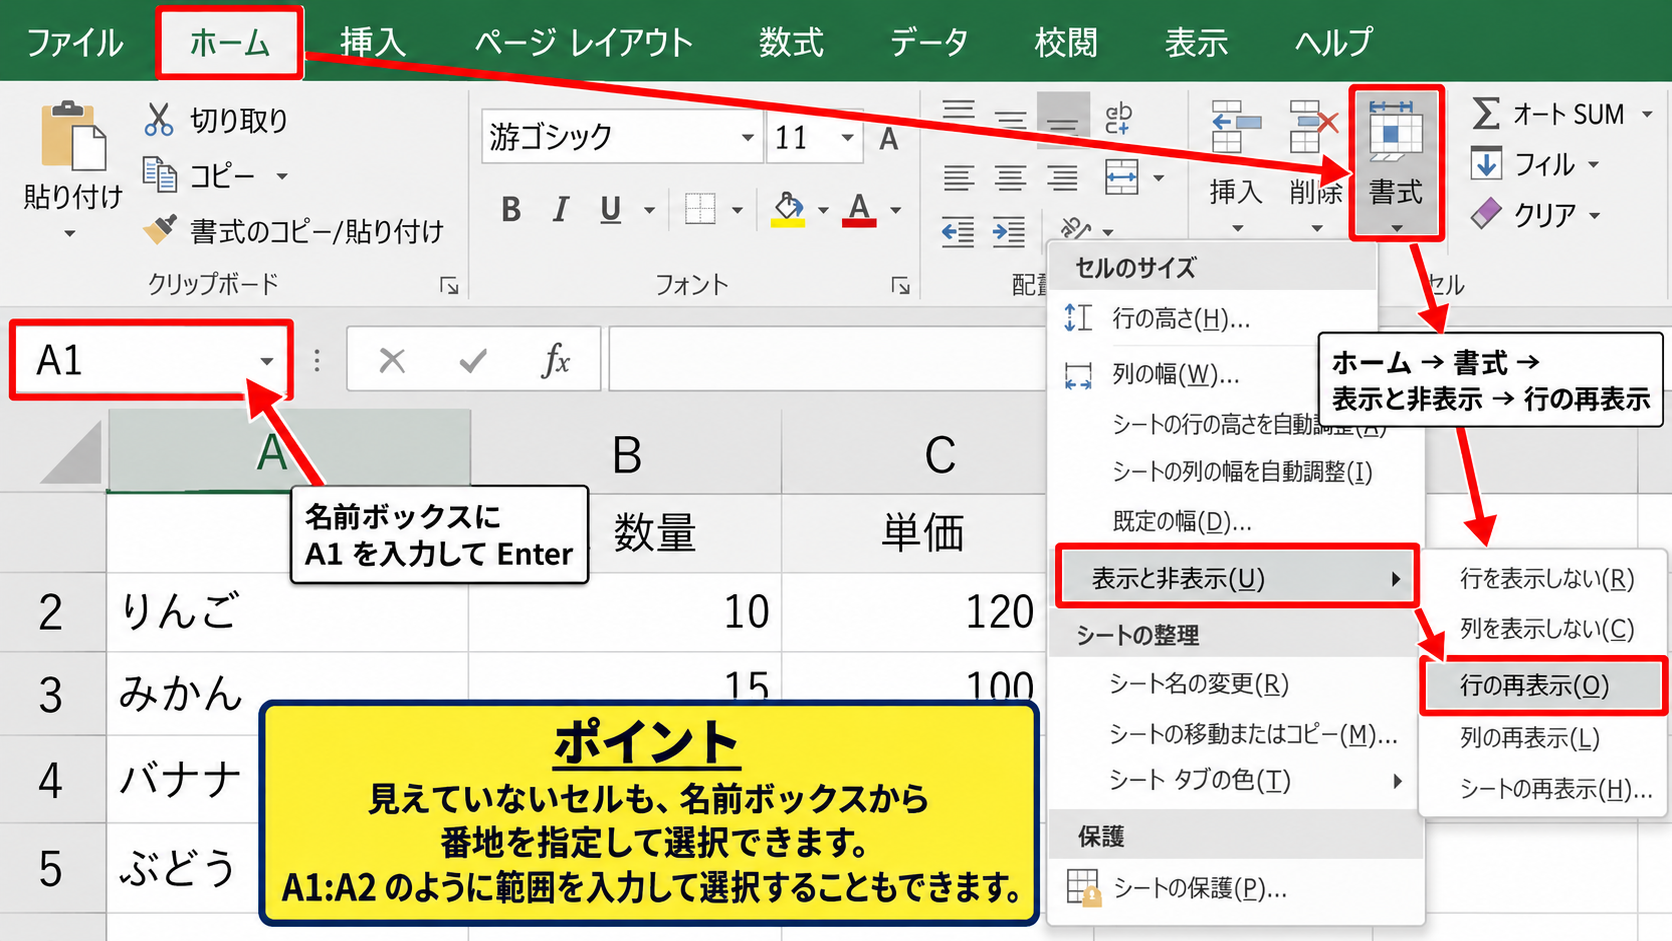
Task: Select the Format Painter (書式のコピー/貼り付け)
Action: click(x=295, y=231)
